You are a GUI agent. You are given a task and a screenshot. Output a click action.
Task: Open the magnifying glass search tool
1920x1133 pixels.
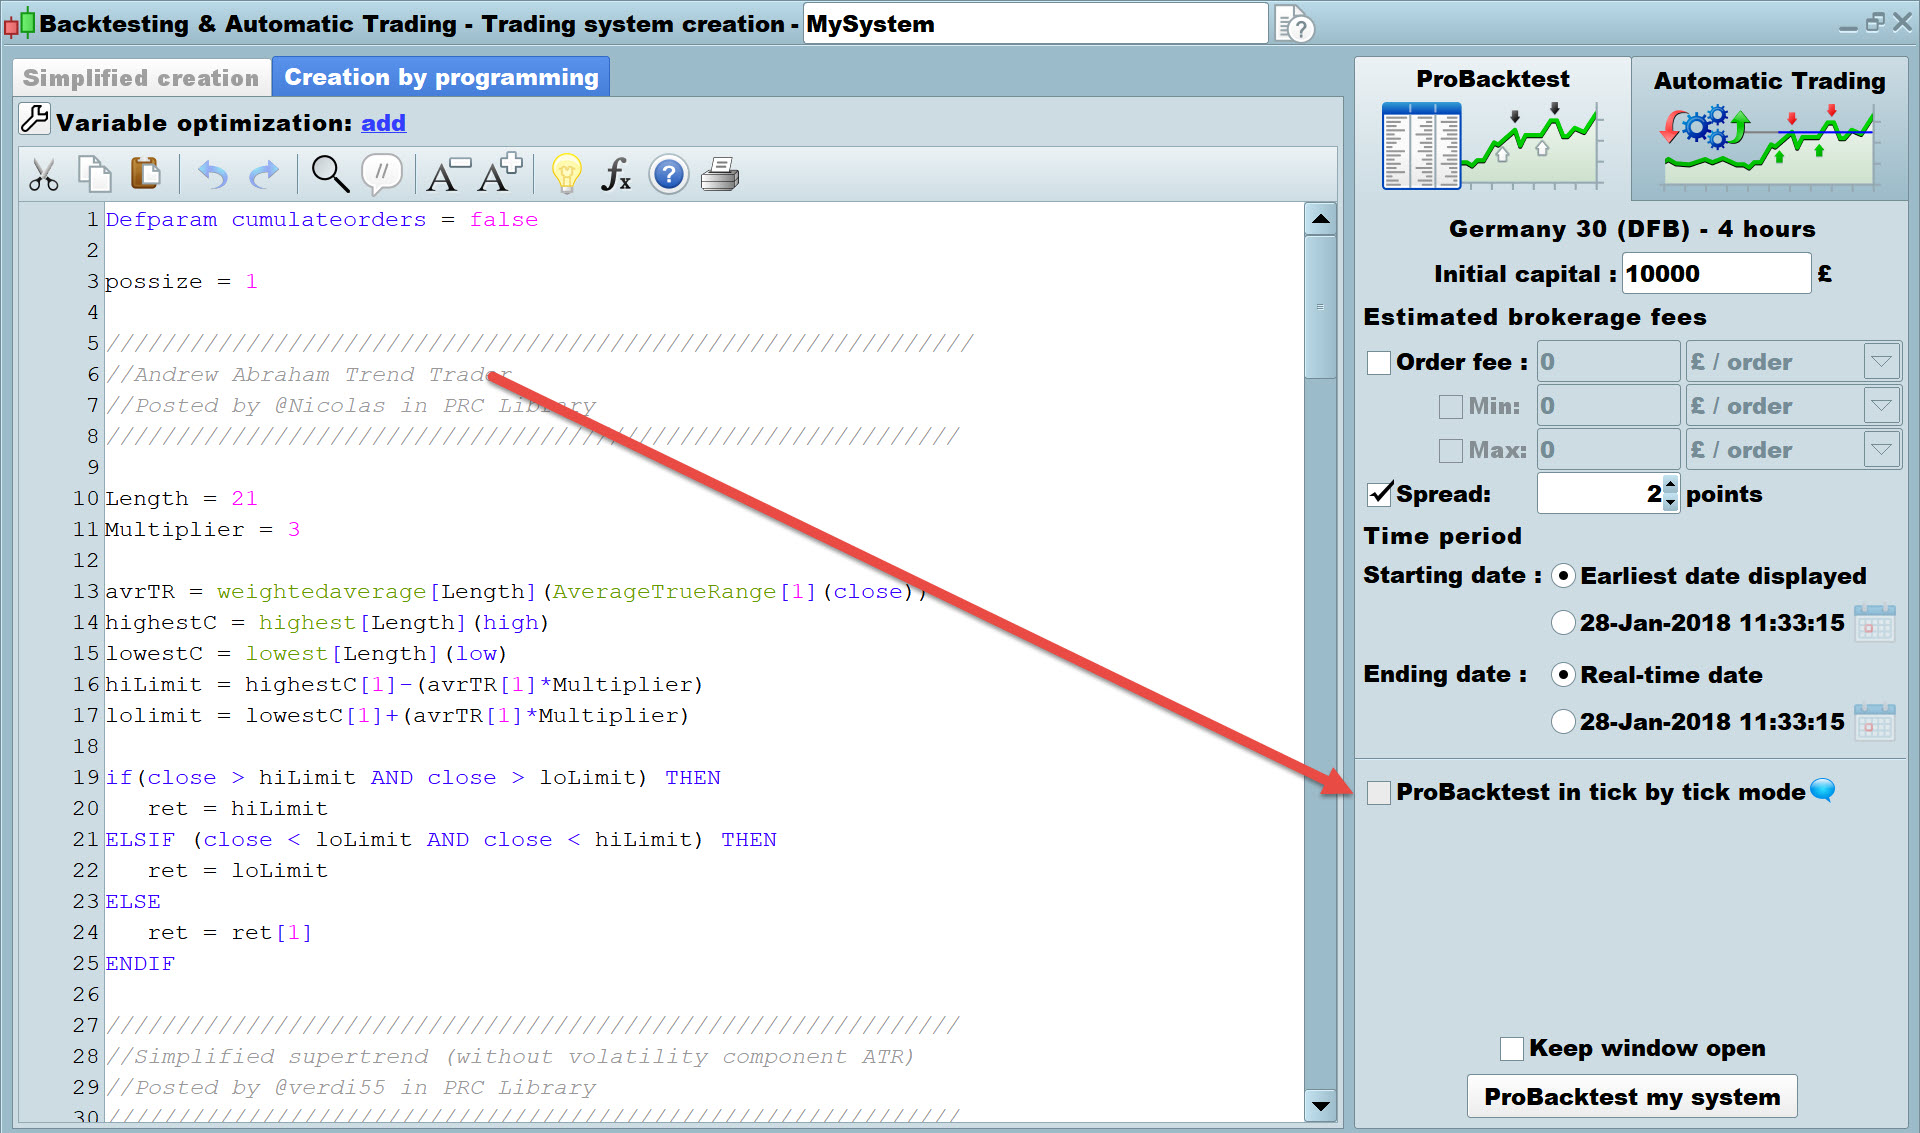[329, 174]
